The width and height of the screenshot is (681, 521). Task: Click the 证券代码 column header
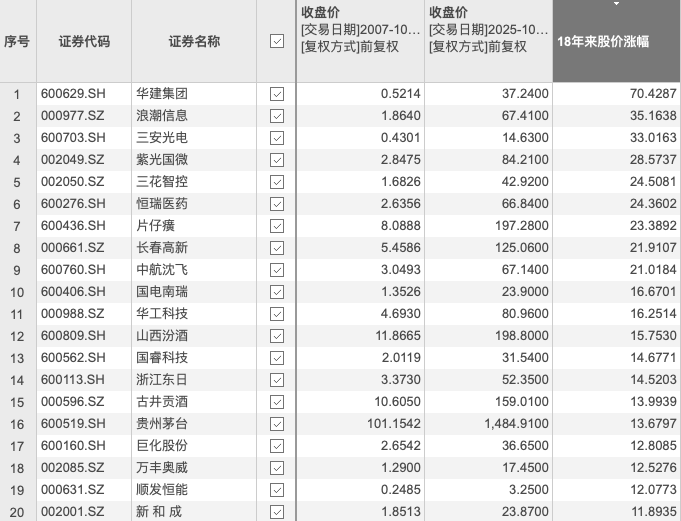[x=84, y=41]
